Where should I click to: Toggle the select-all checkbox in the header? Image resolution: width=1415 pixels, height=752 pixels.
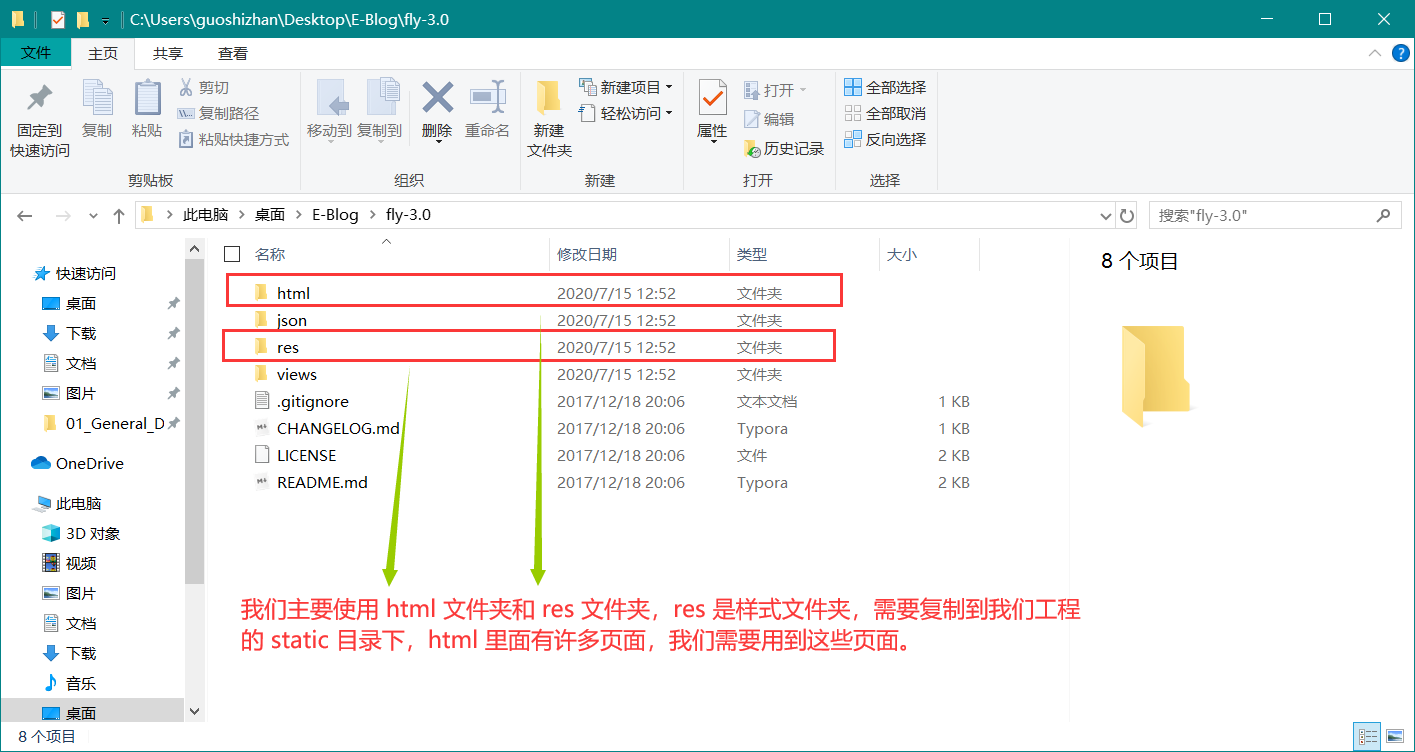[232, 254]
